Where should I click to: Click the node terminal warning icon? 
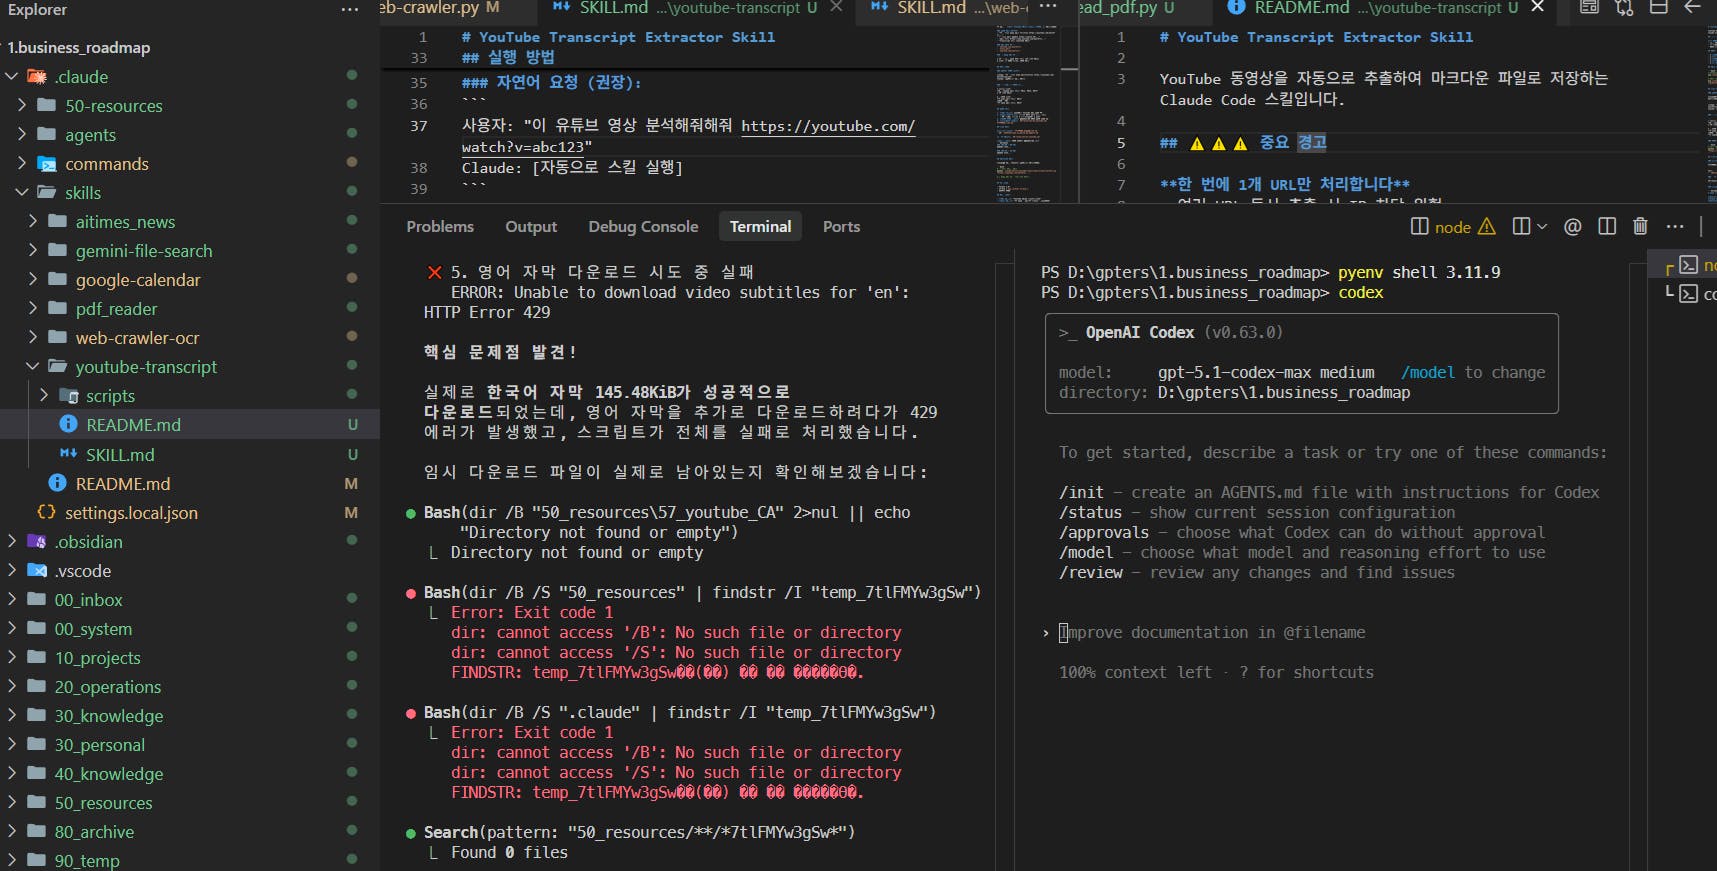point(1487,227)
